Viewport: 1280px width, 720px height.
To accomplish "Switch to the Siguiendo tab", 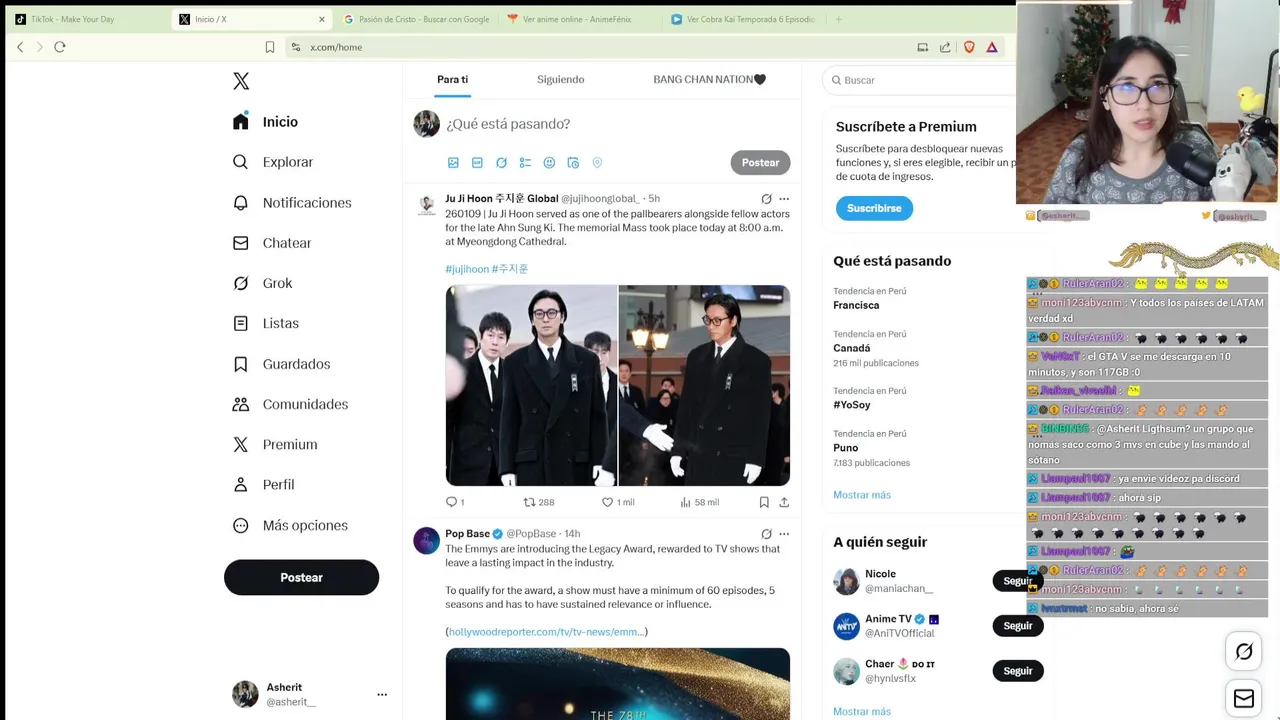I will [560, 80].
